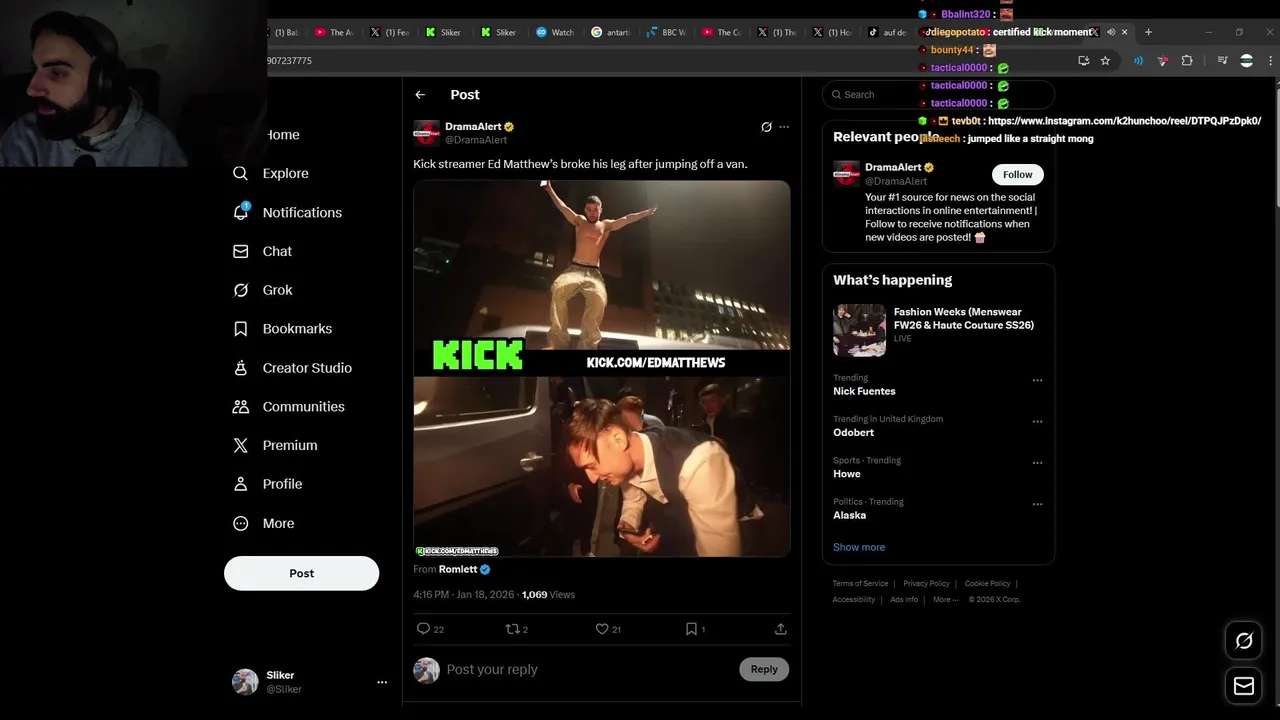Open More options for post (three dots)
The width and height of the screenshot is (1280, 720).
click(x=784, y=127)
